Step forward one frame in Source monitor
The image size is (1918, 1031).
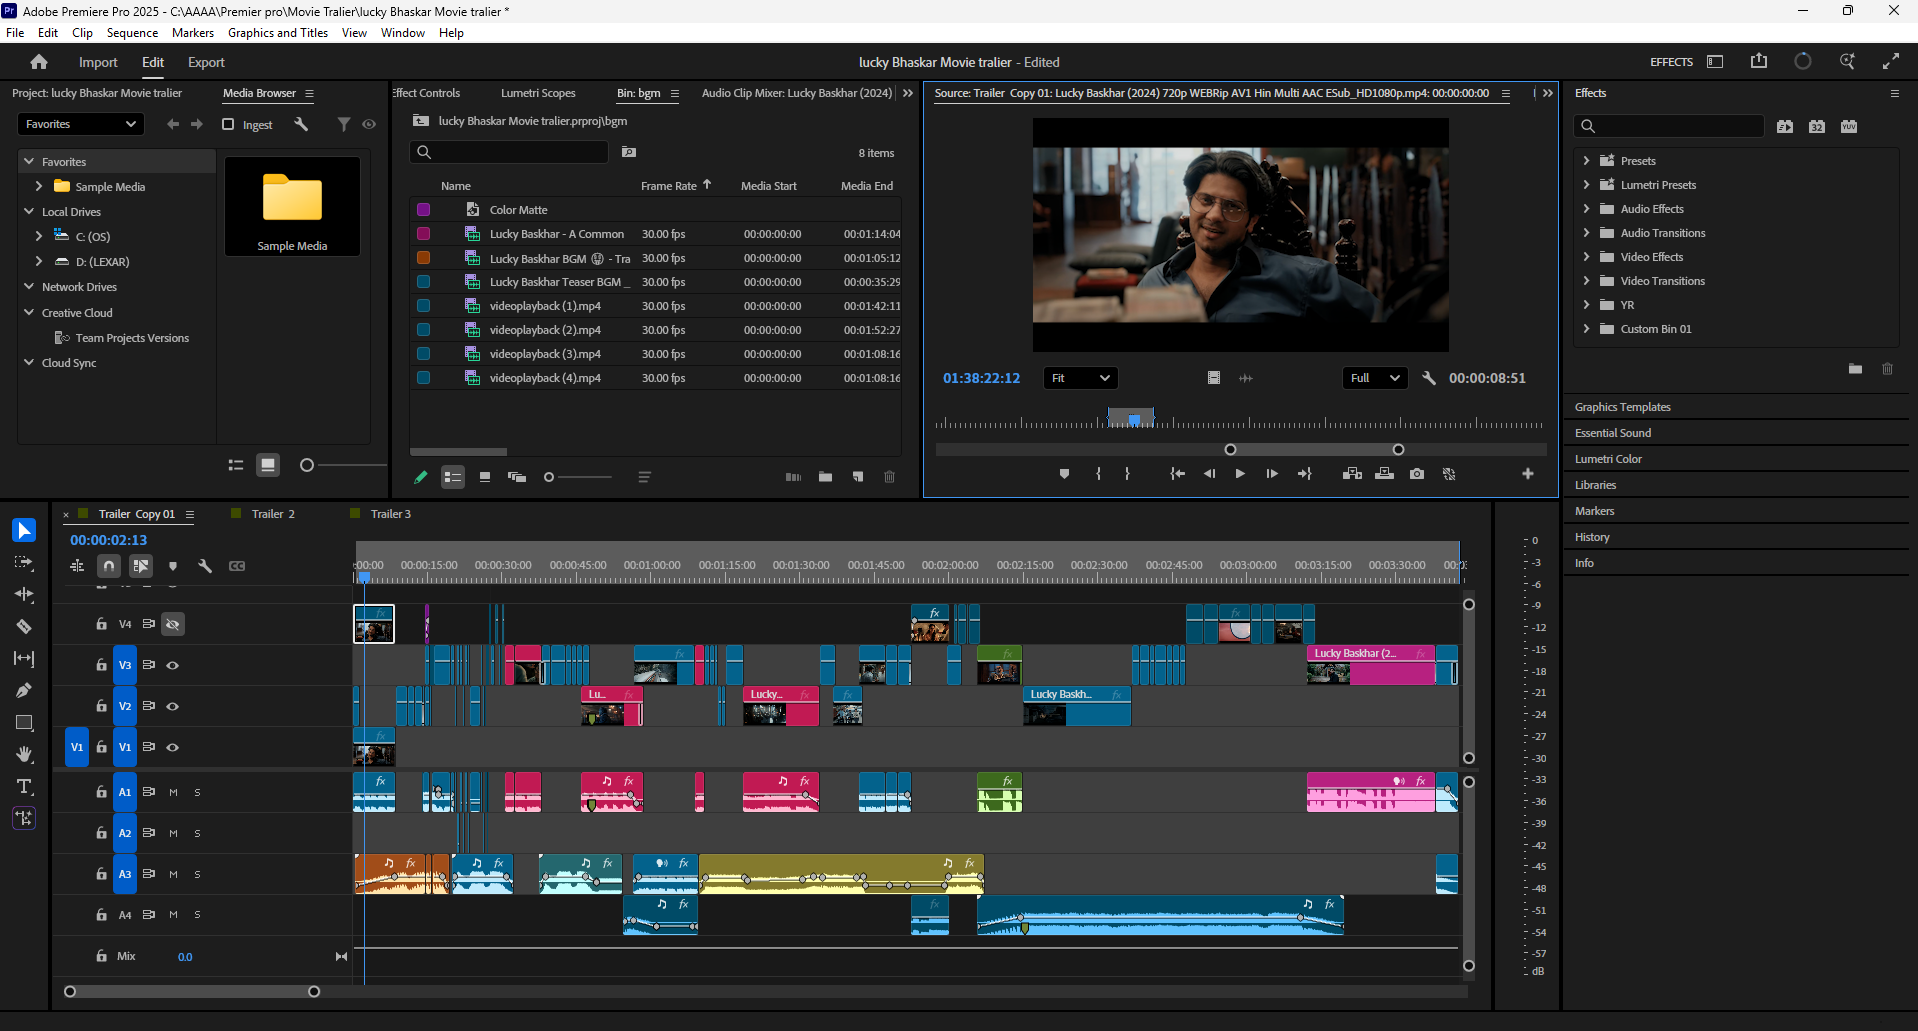(1272, 474)
